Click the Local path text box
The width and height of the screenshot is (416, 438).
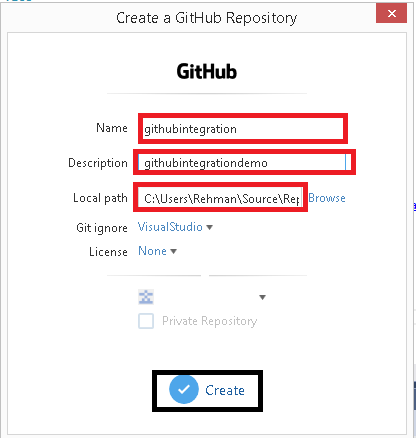click(x=220, y=198)
